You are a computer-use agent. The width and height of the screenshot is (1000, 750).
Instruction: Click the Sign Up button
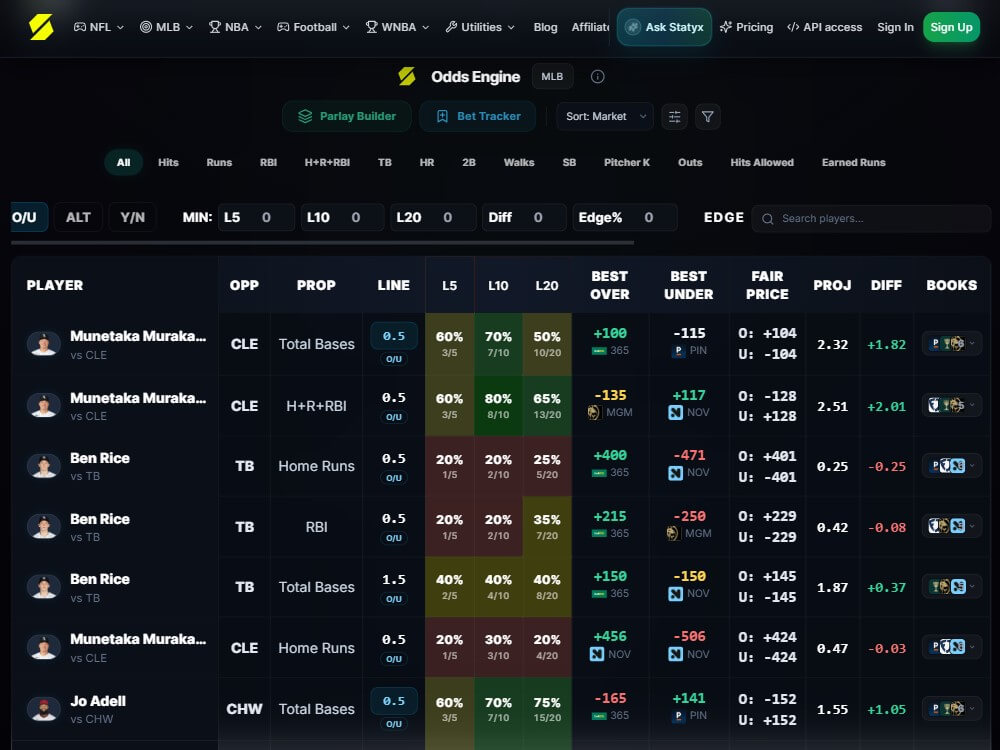point(951,27)
